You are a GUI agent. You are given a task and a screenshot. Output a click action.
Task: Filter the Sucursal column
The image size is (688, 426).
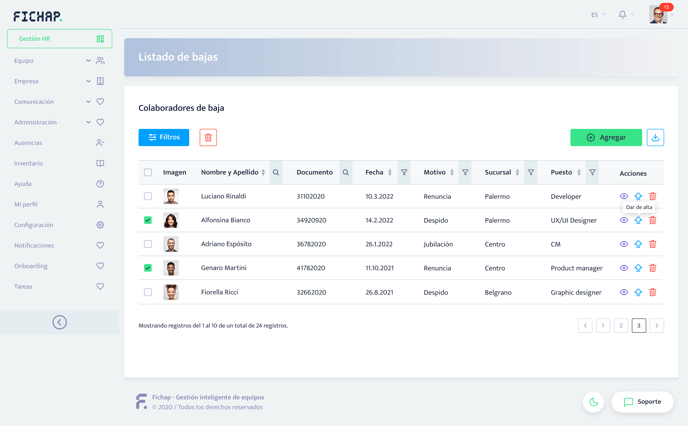531,172
